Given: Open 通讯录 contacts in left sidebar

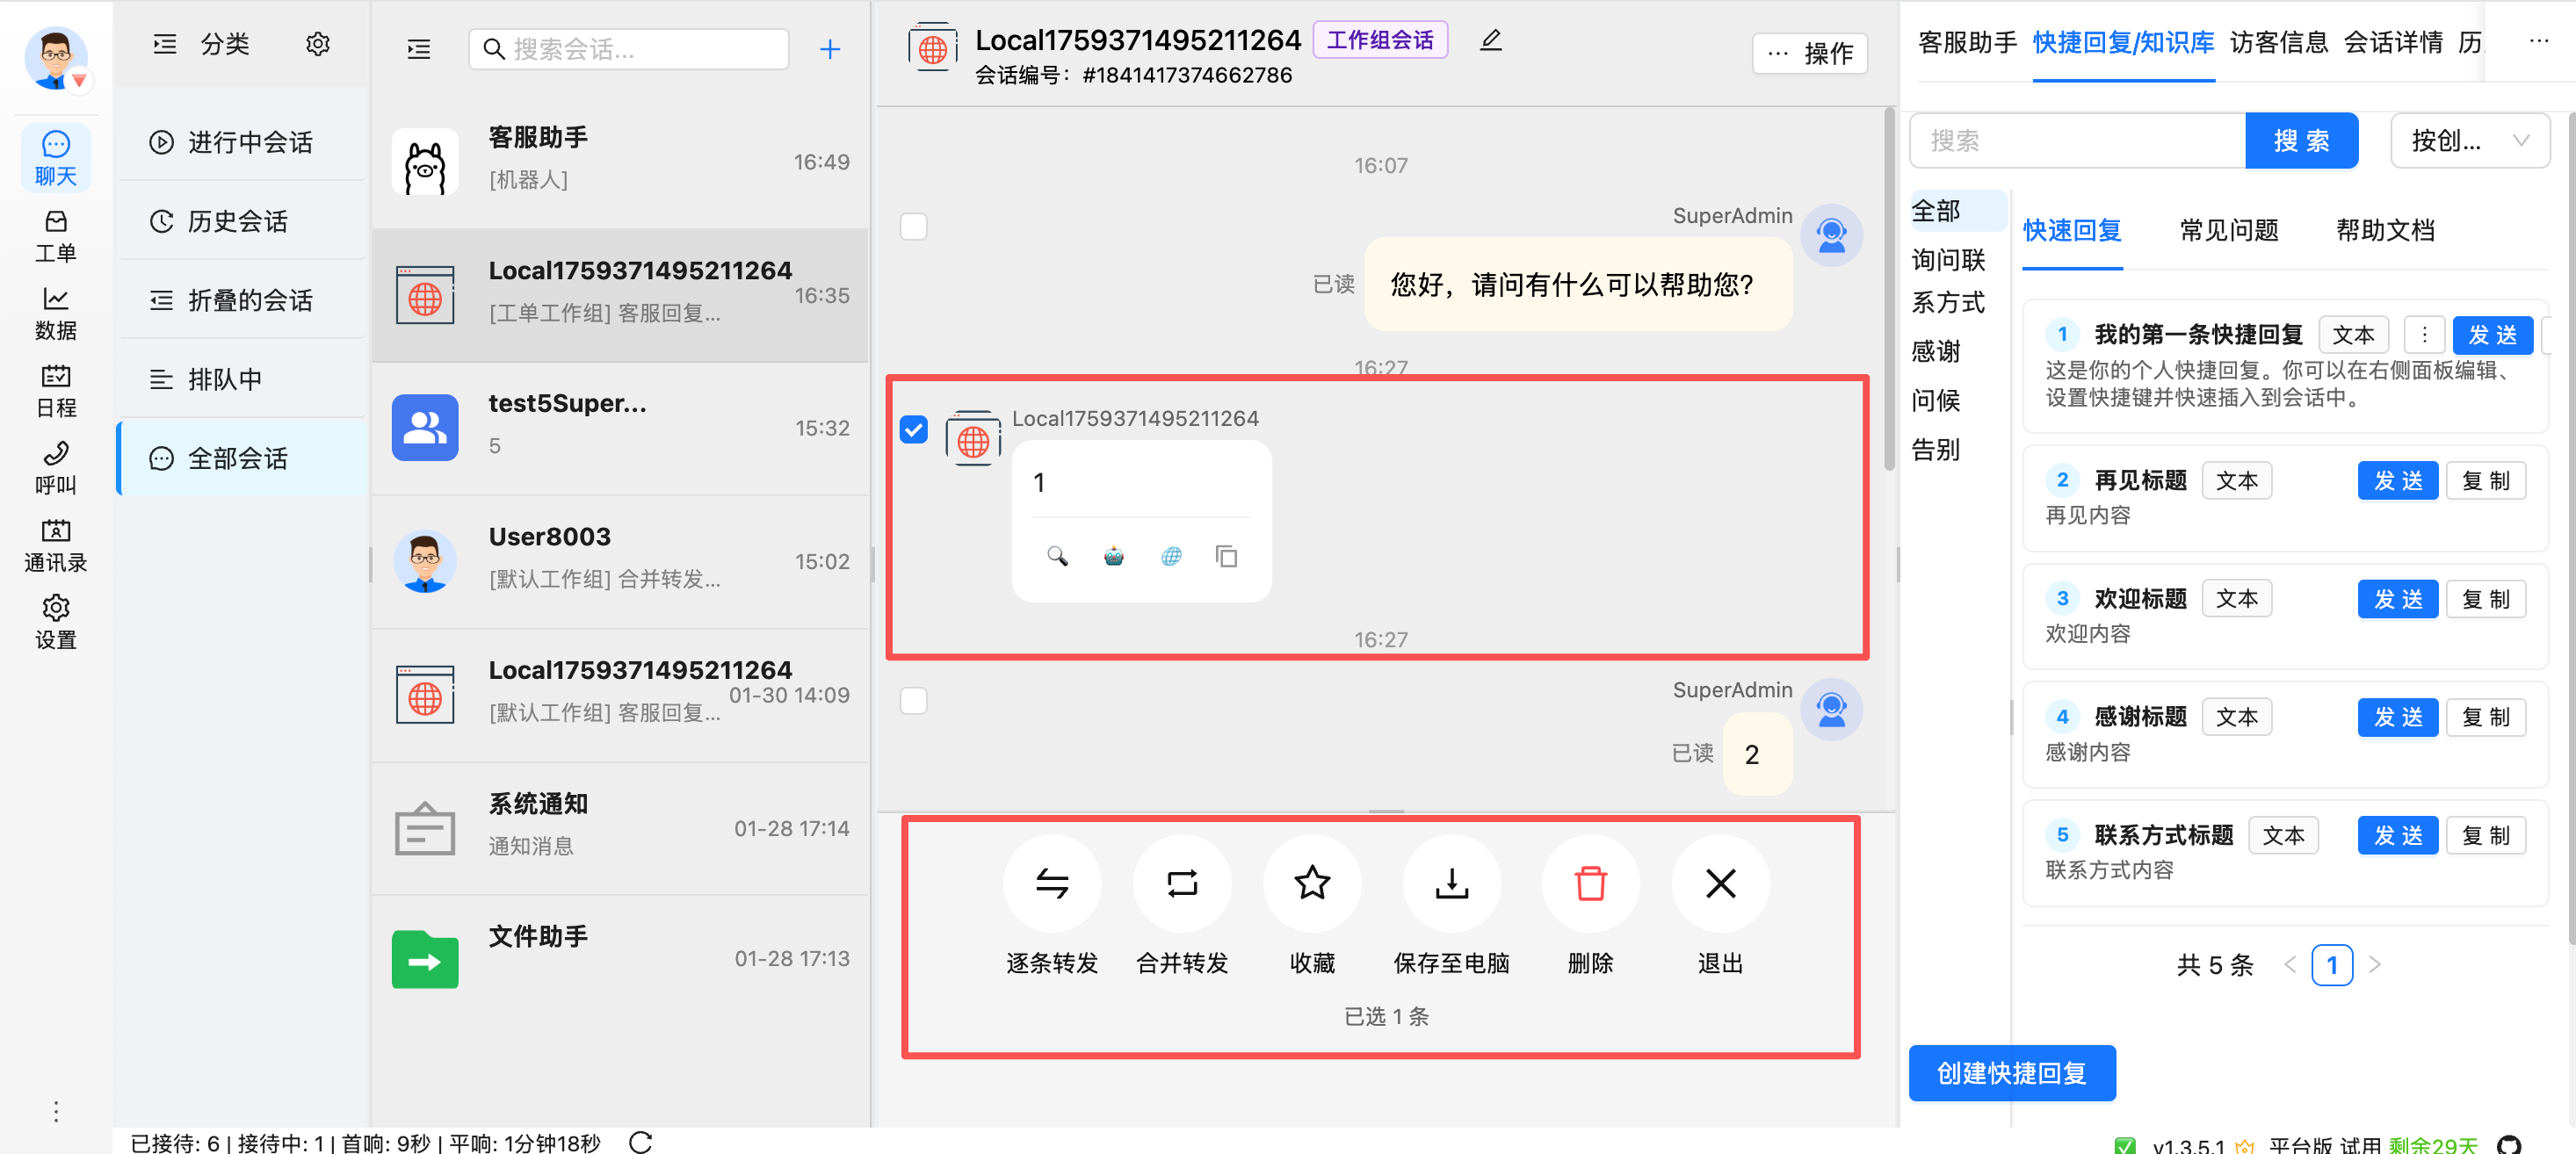Looking at the screenshot, I should (55, 545).
